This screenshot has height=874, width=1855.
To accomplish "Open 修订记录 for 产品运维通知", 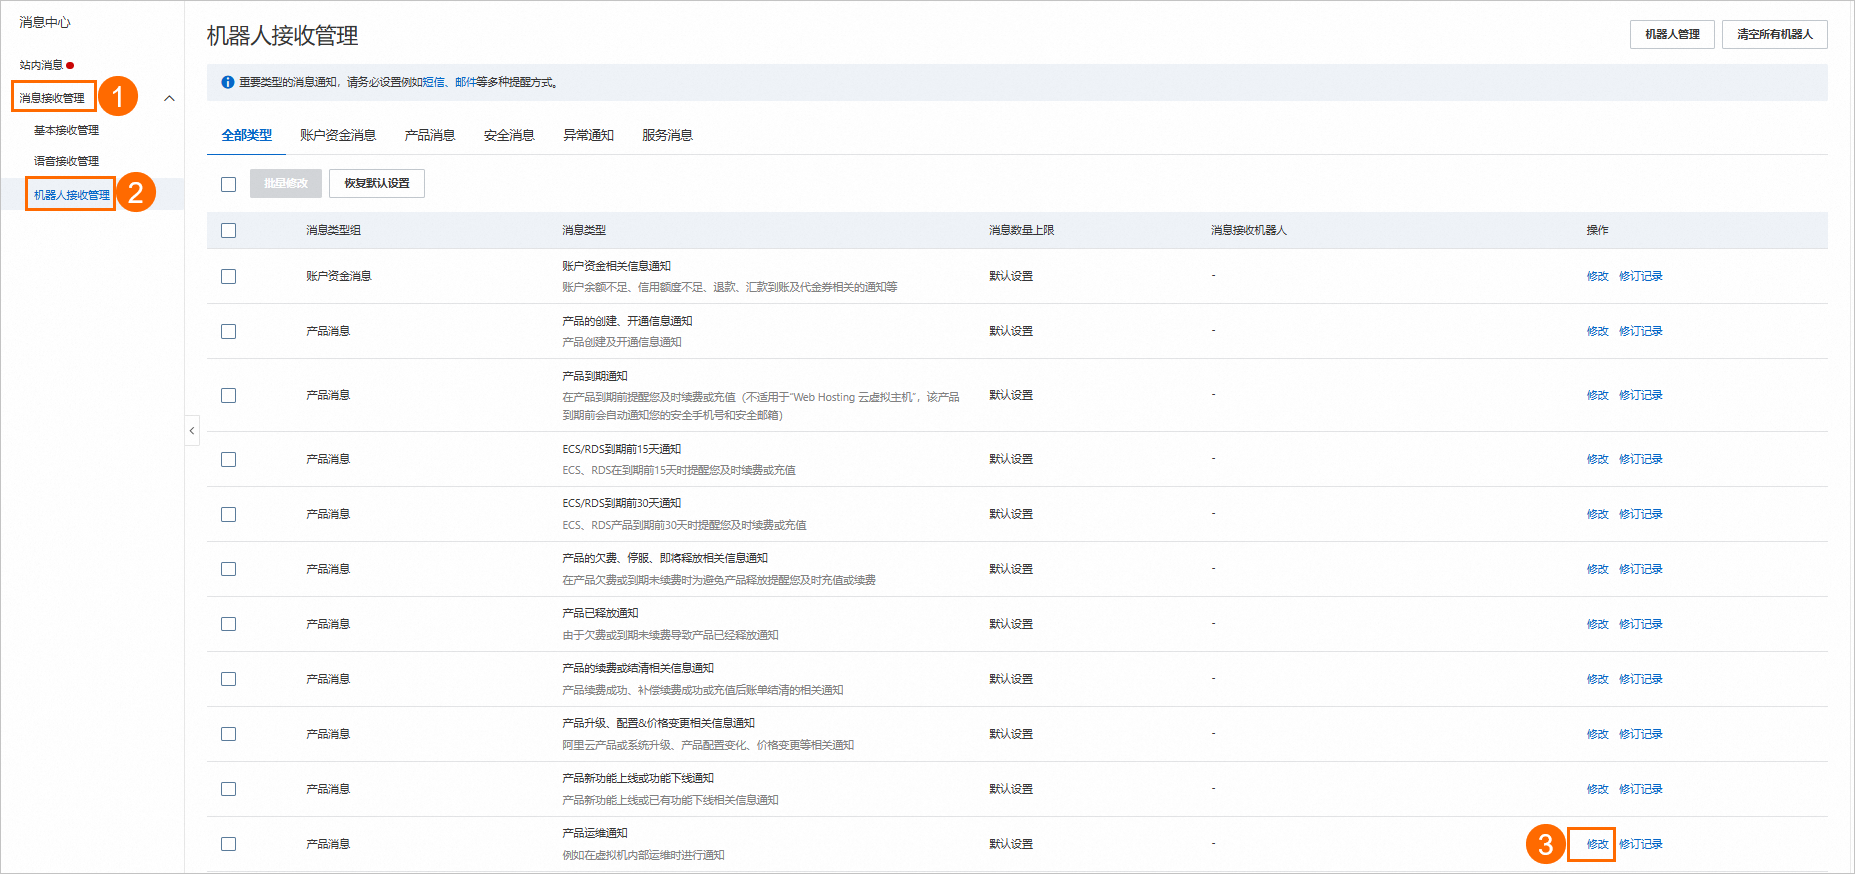I will [1640, 844].
